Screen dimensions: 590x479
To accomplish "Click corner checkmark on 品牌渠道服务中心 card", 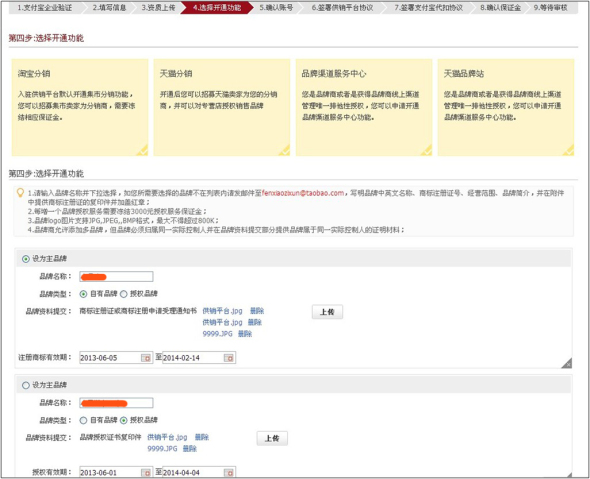I will coord(427,151).
